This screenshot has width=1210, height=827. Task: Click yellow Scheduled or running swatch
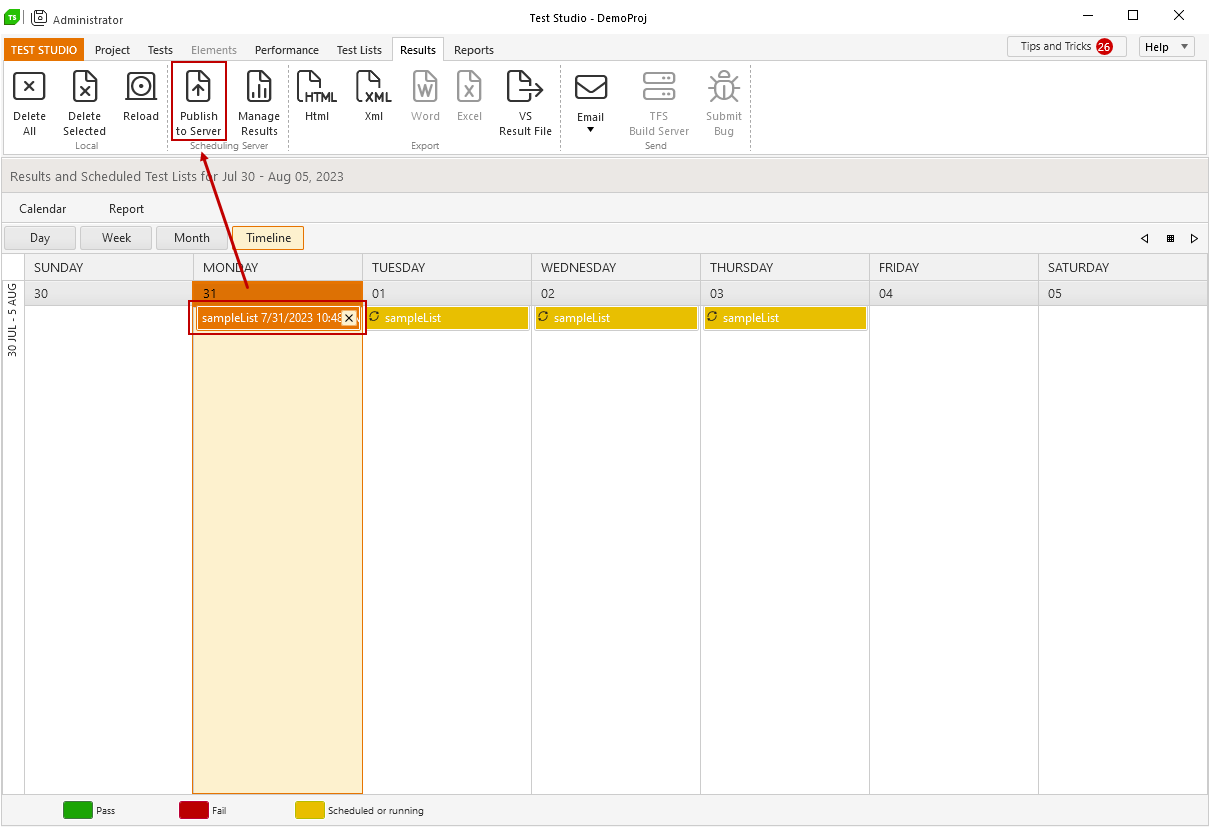tap(310, 810)
